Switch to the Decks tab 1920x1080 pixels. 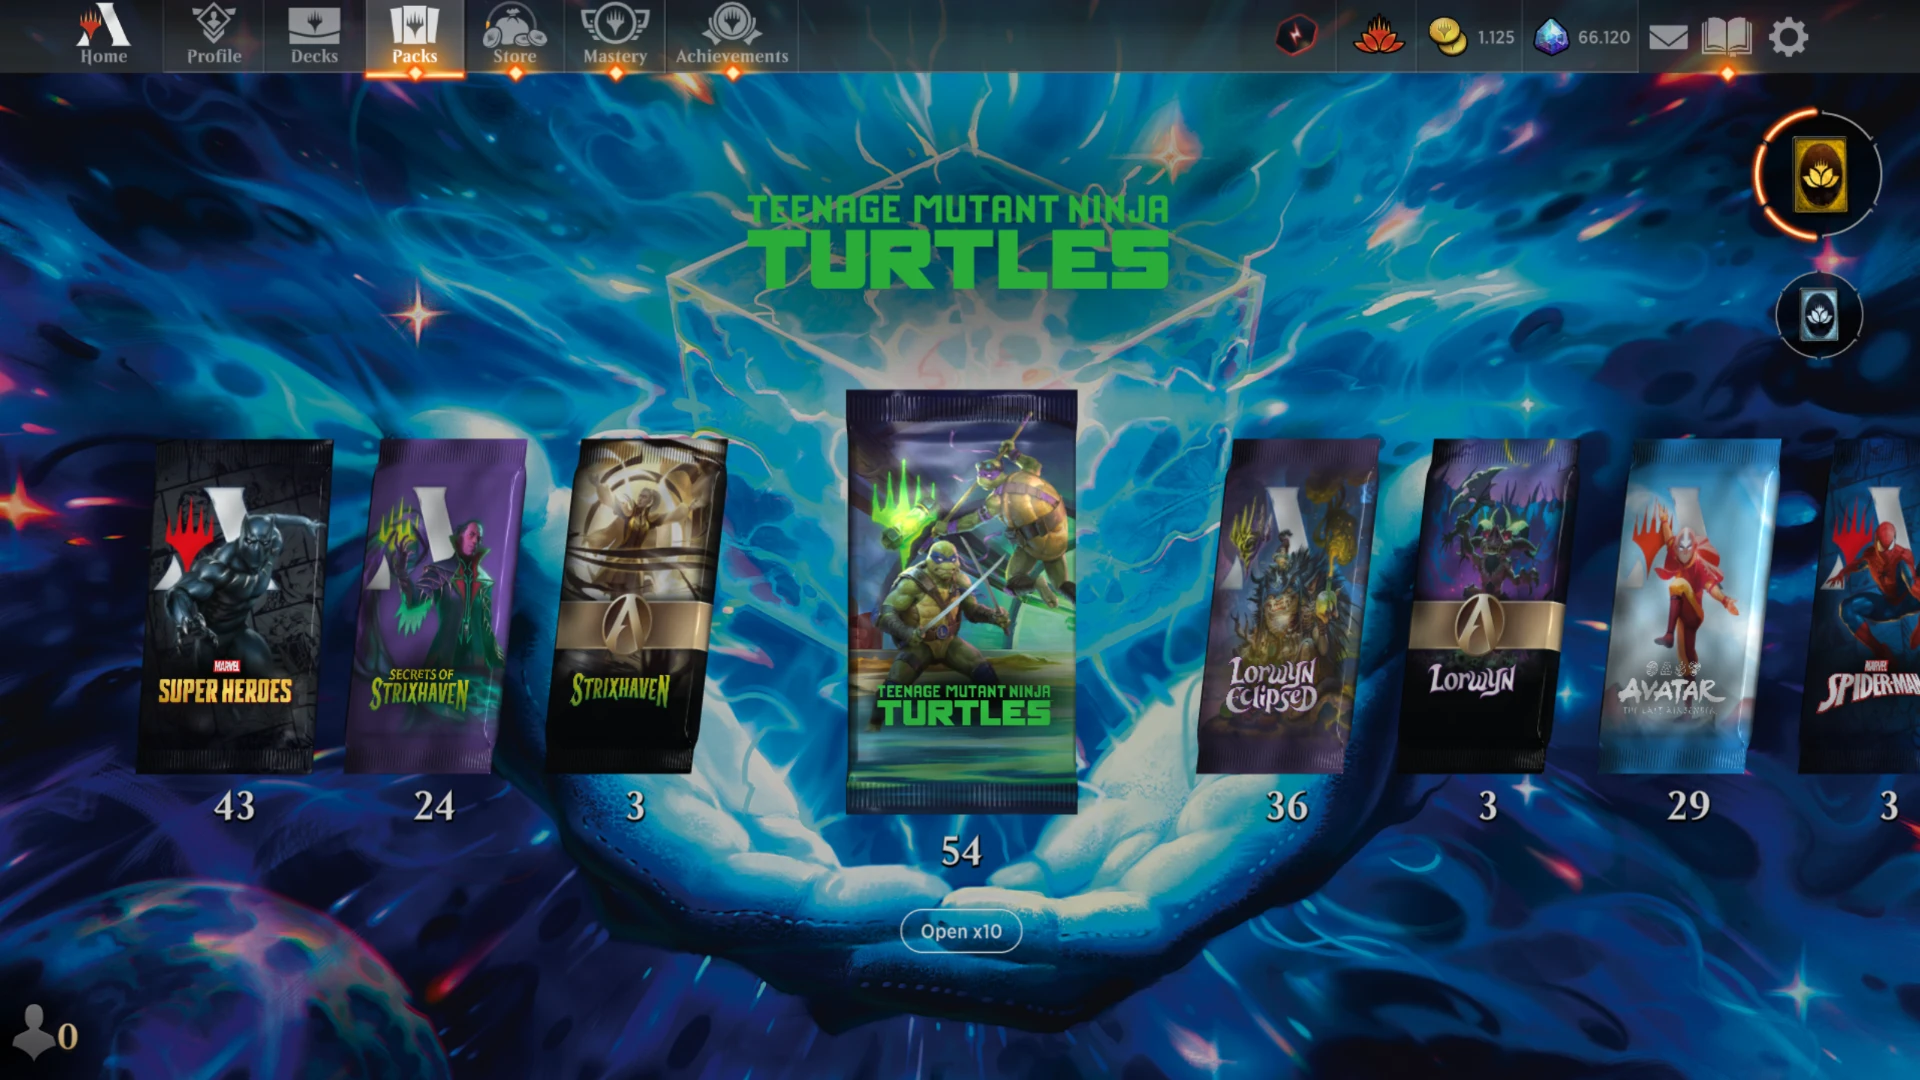314,36
